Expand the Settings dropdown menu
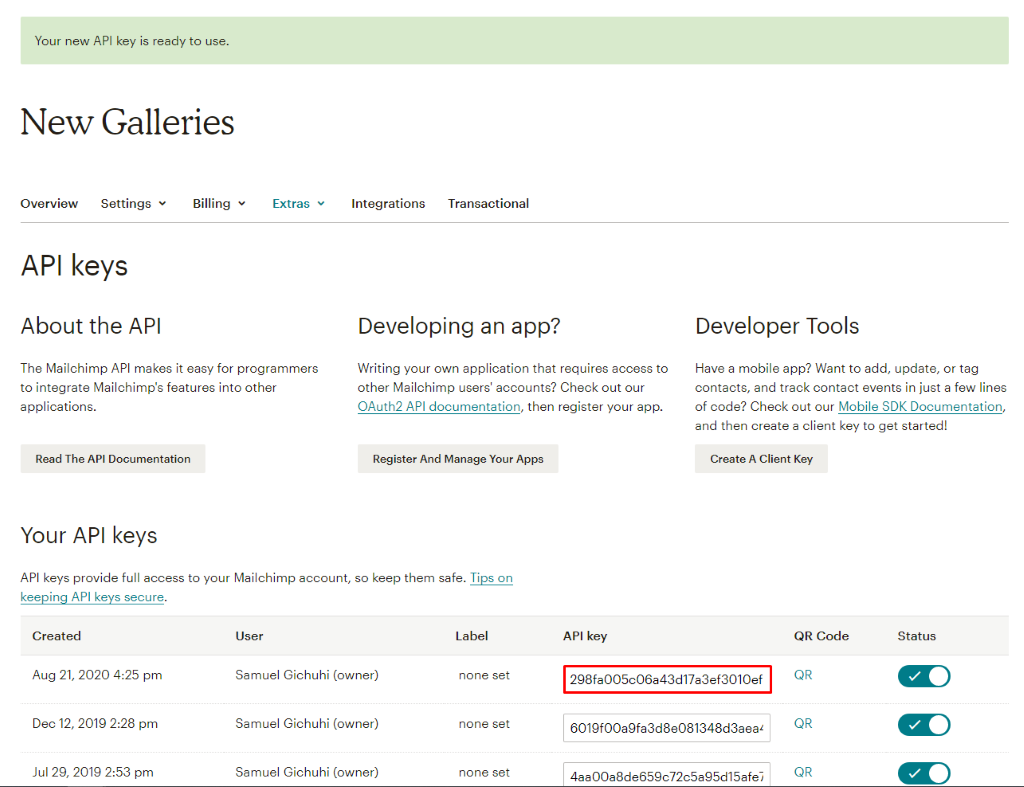 (x=133, y=203)
